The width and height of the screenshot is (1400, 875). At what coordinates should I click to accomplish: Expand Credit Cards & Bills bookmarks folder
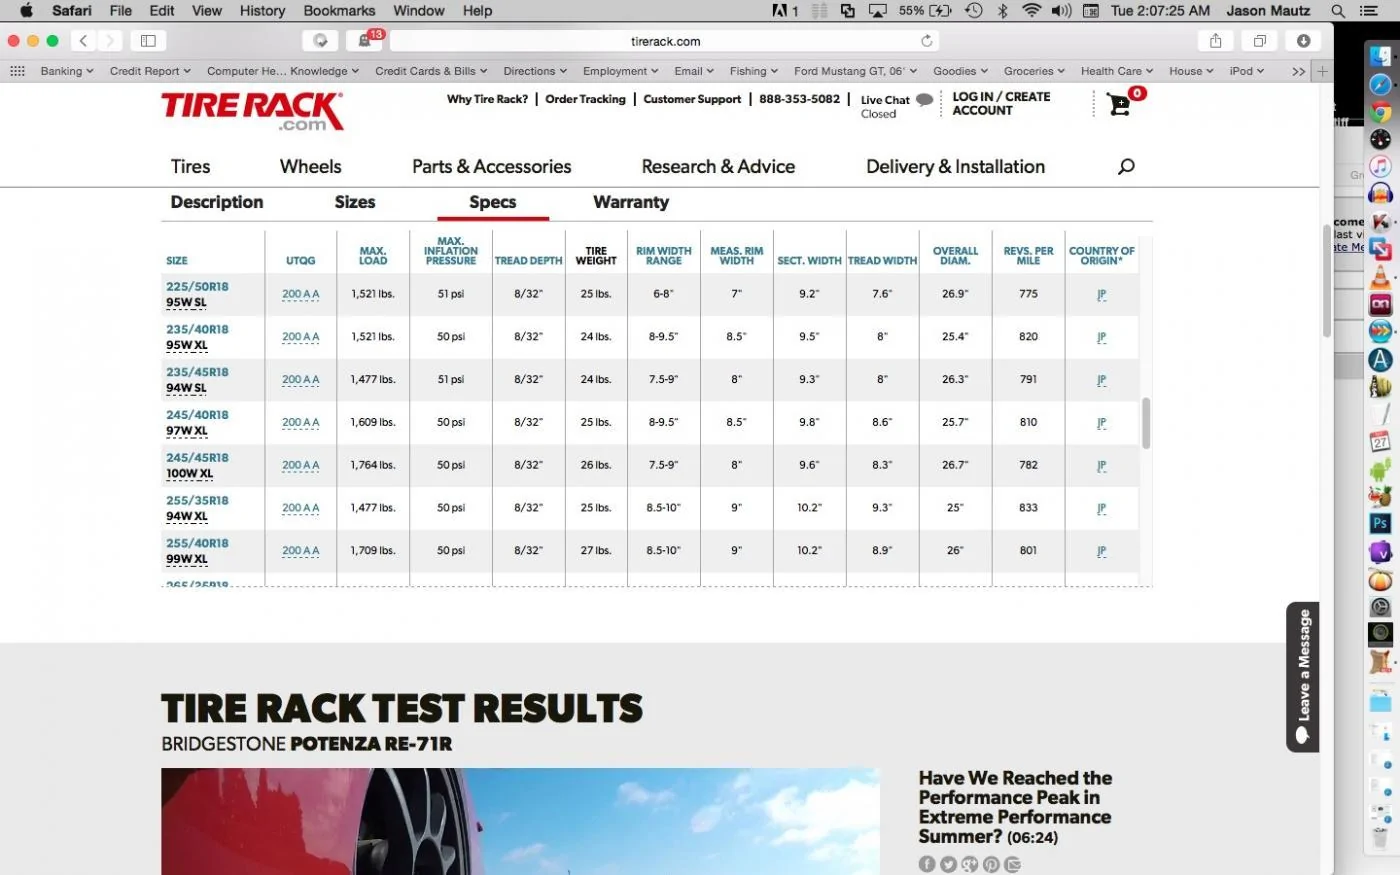point(431,71)
